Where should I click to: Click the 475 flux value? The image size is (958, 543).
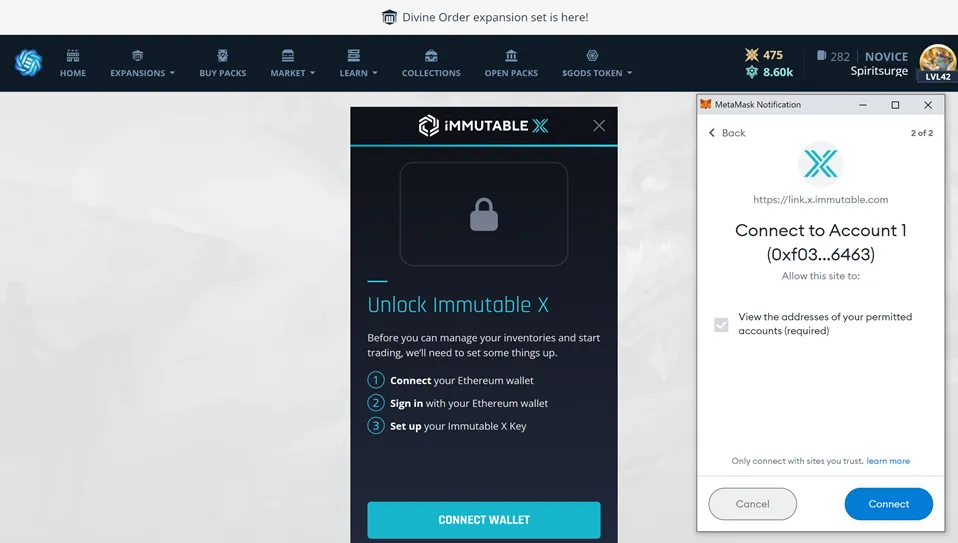(773, 55)
